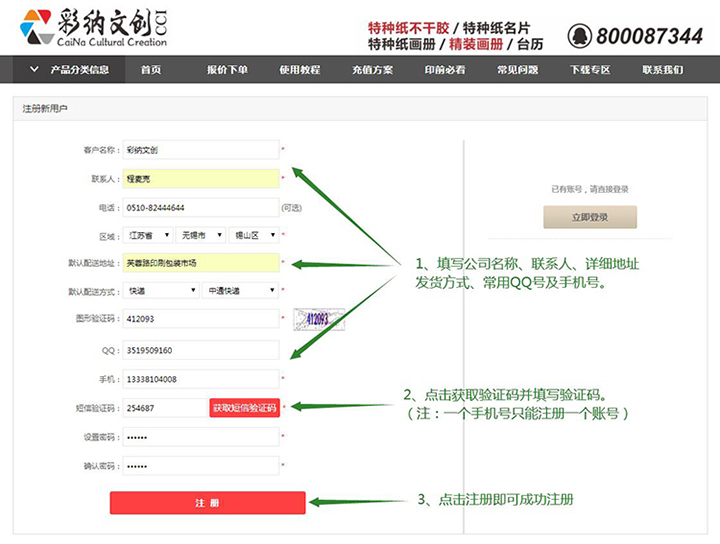Image resolution: width=720 pixels, height=544 pixels.
Task: Click the 获取短信验证码 button
Action: pos(244,408)
